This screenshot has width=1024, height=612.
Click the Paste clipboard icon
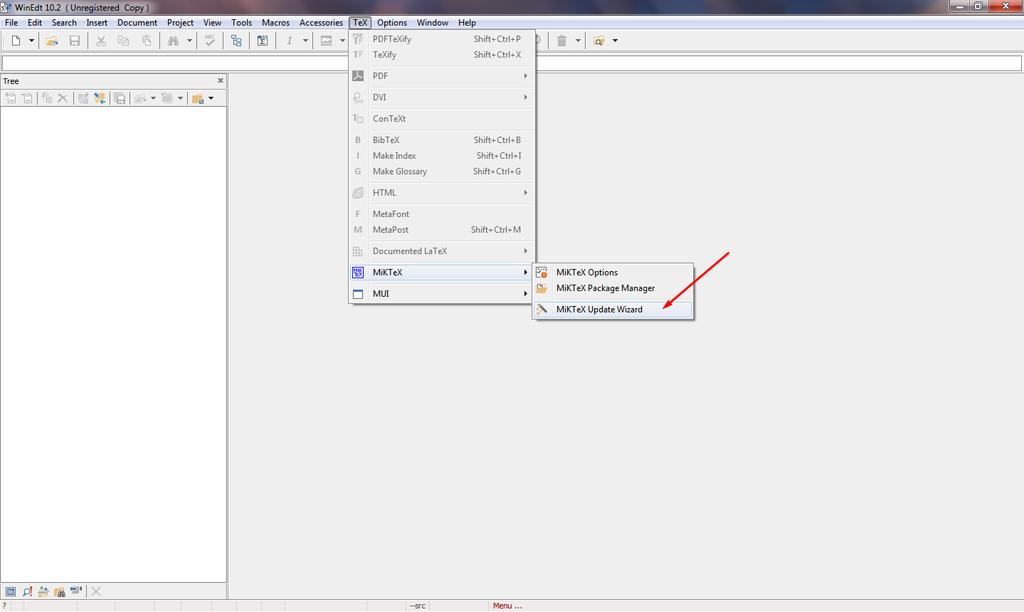(147, 40)
